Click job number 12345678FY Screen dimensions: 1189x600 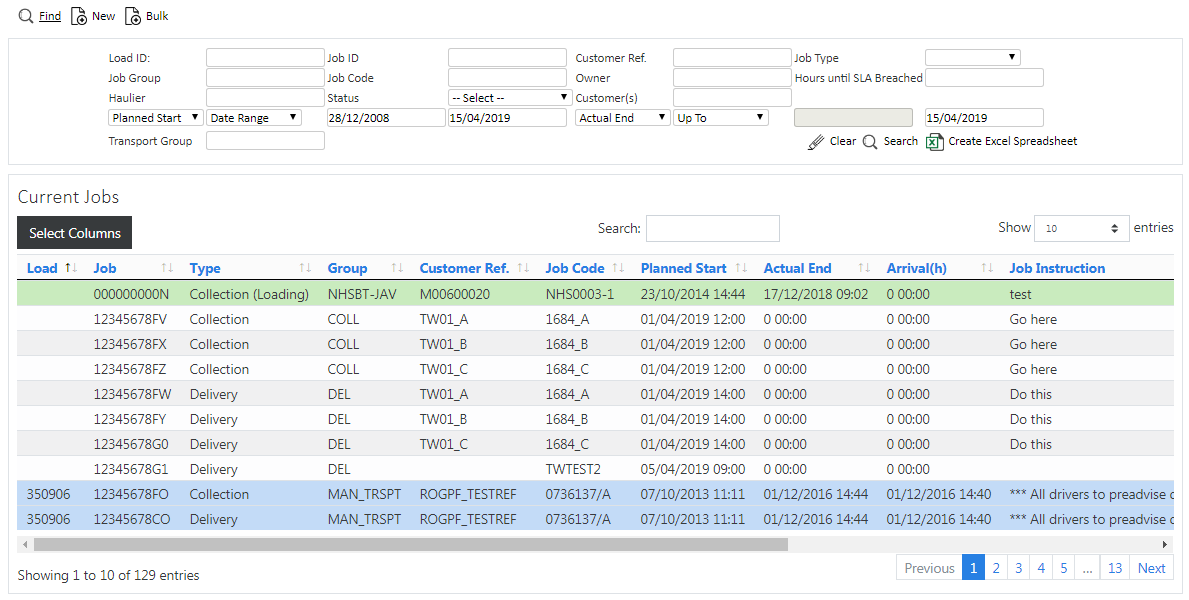click(130, 419)
